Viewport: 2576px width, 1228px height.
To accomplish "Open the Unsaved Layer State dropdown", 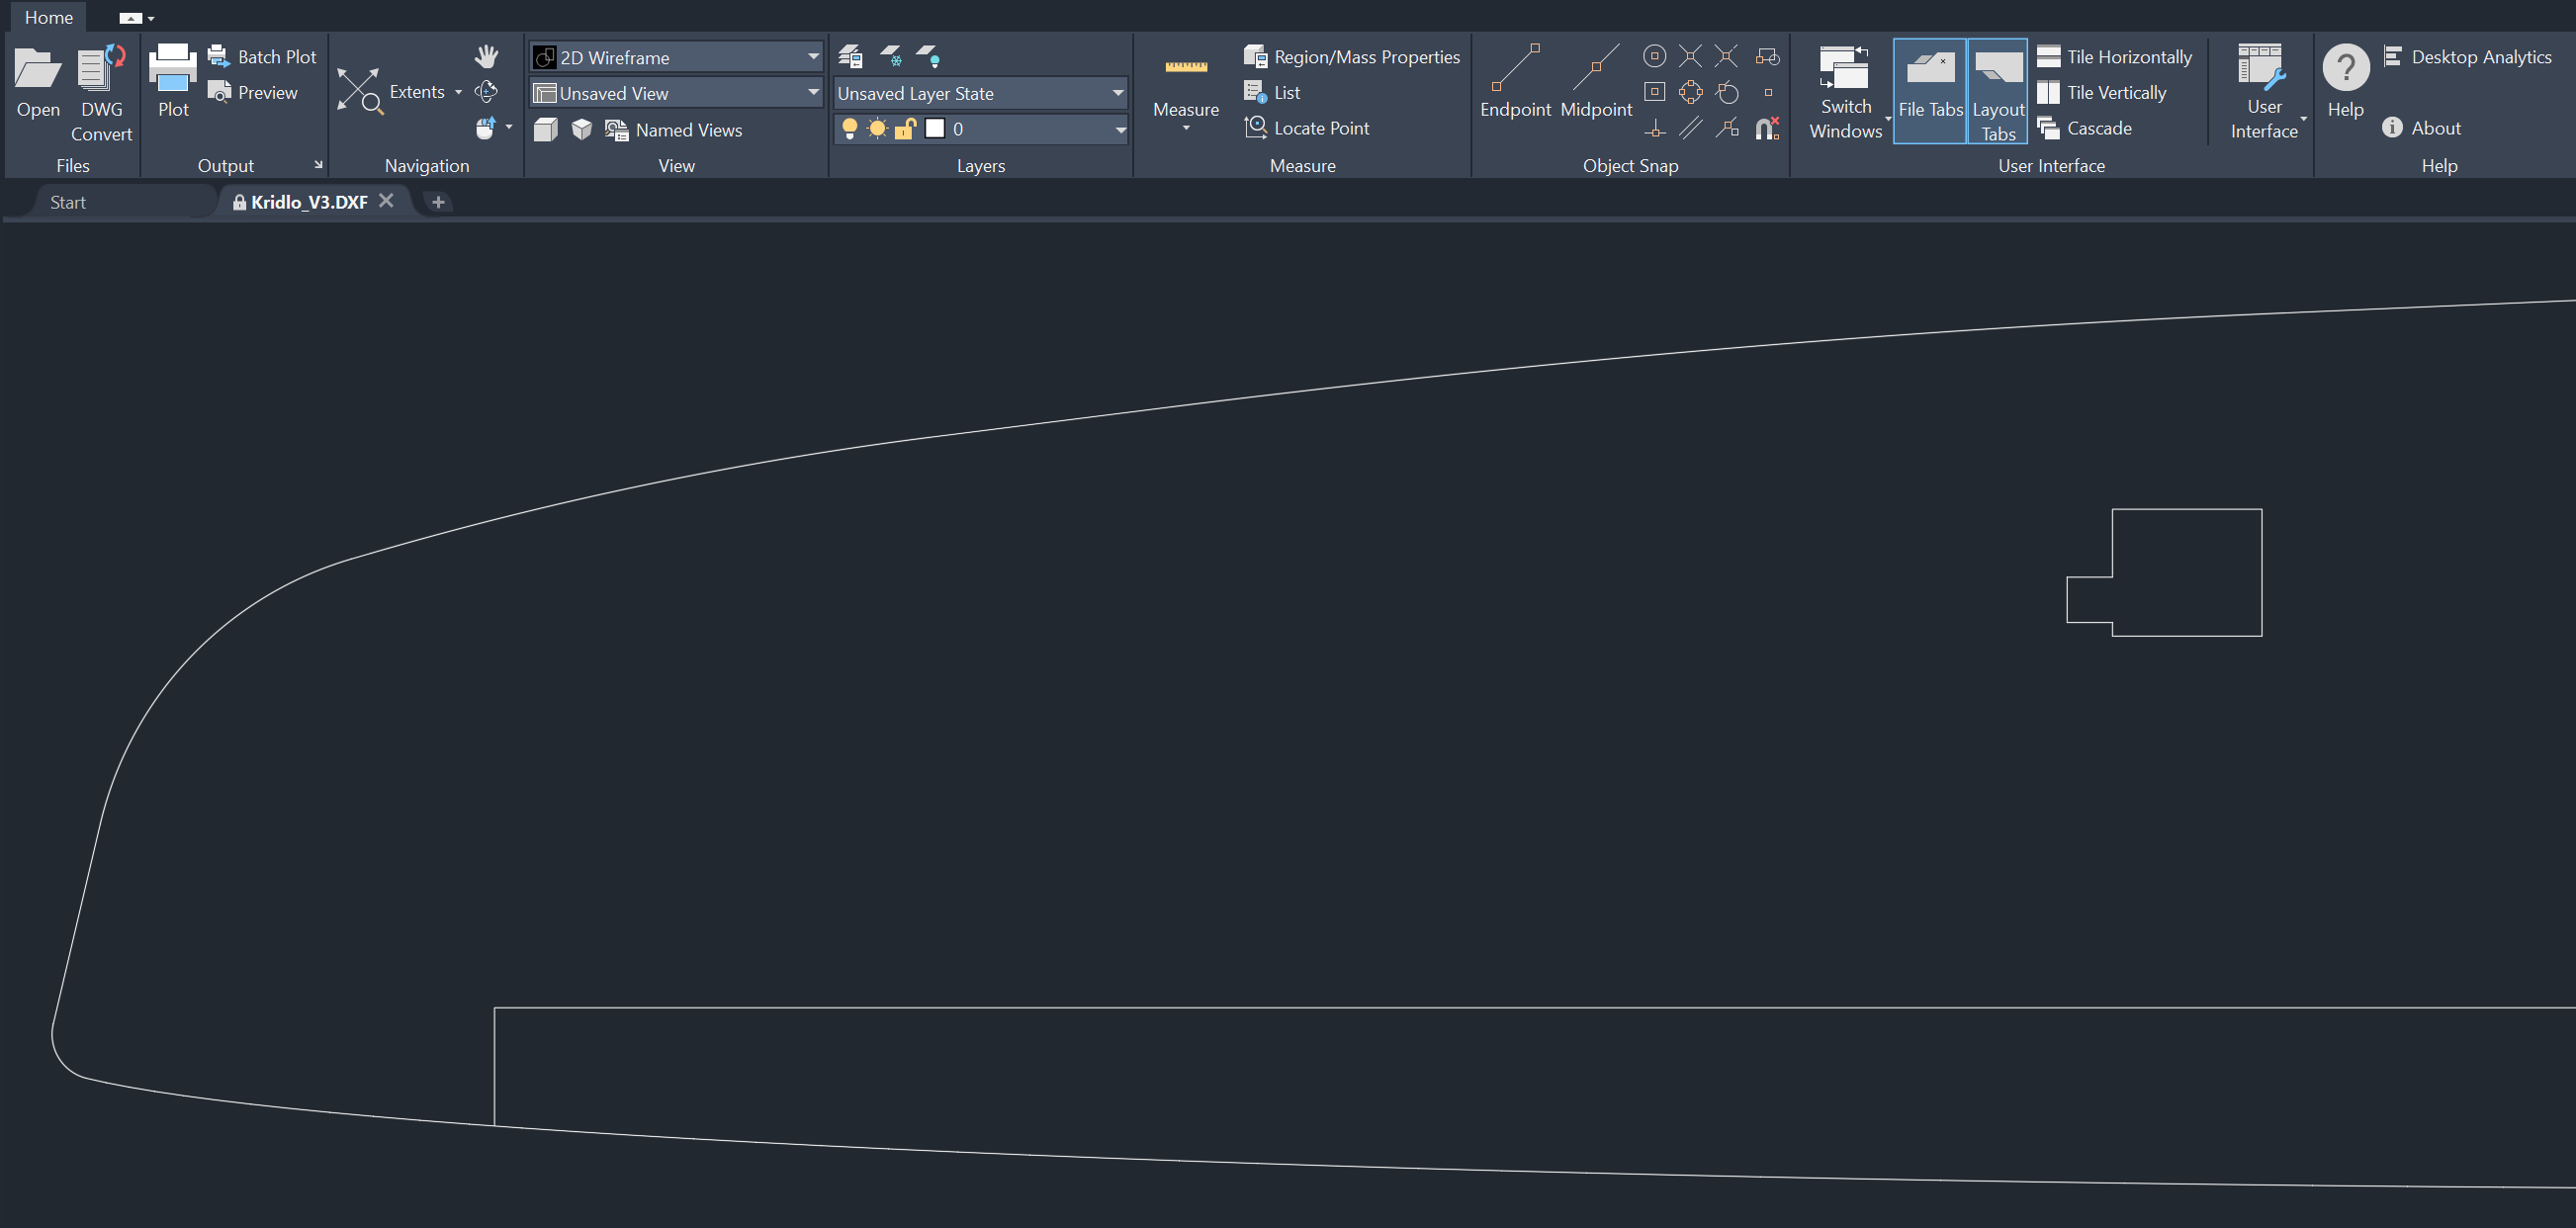I will point(1117,93).
